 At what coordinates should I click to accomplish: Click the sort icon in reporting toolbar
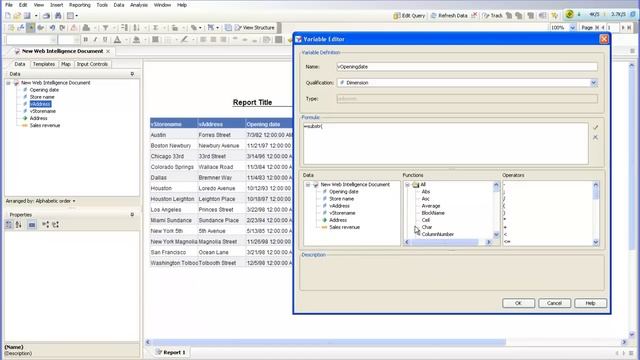136,28
